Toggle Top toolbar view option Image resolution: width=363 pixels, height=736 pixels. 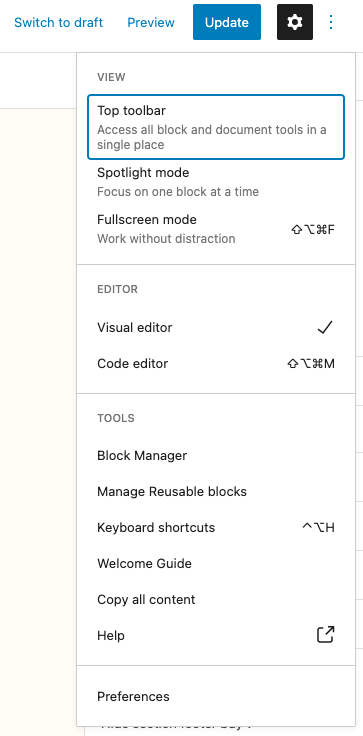[x=216, y=127]
